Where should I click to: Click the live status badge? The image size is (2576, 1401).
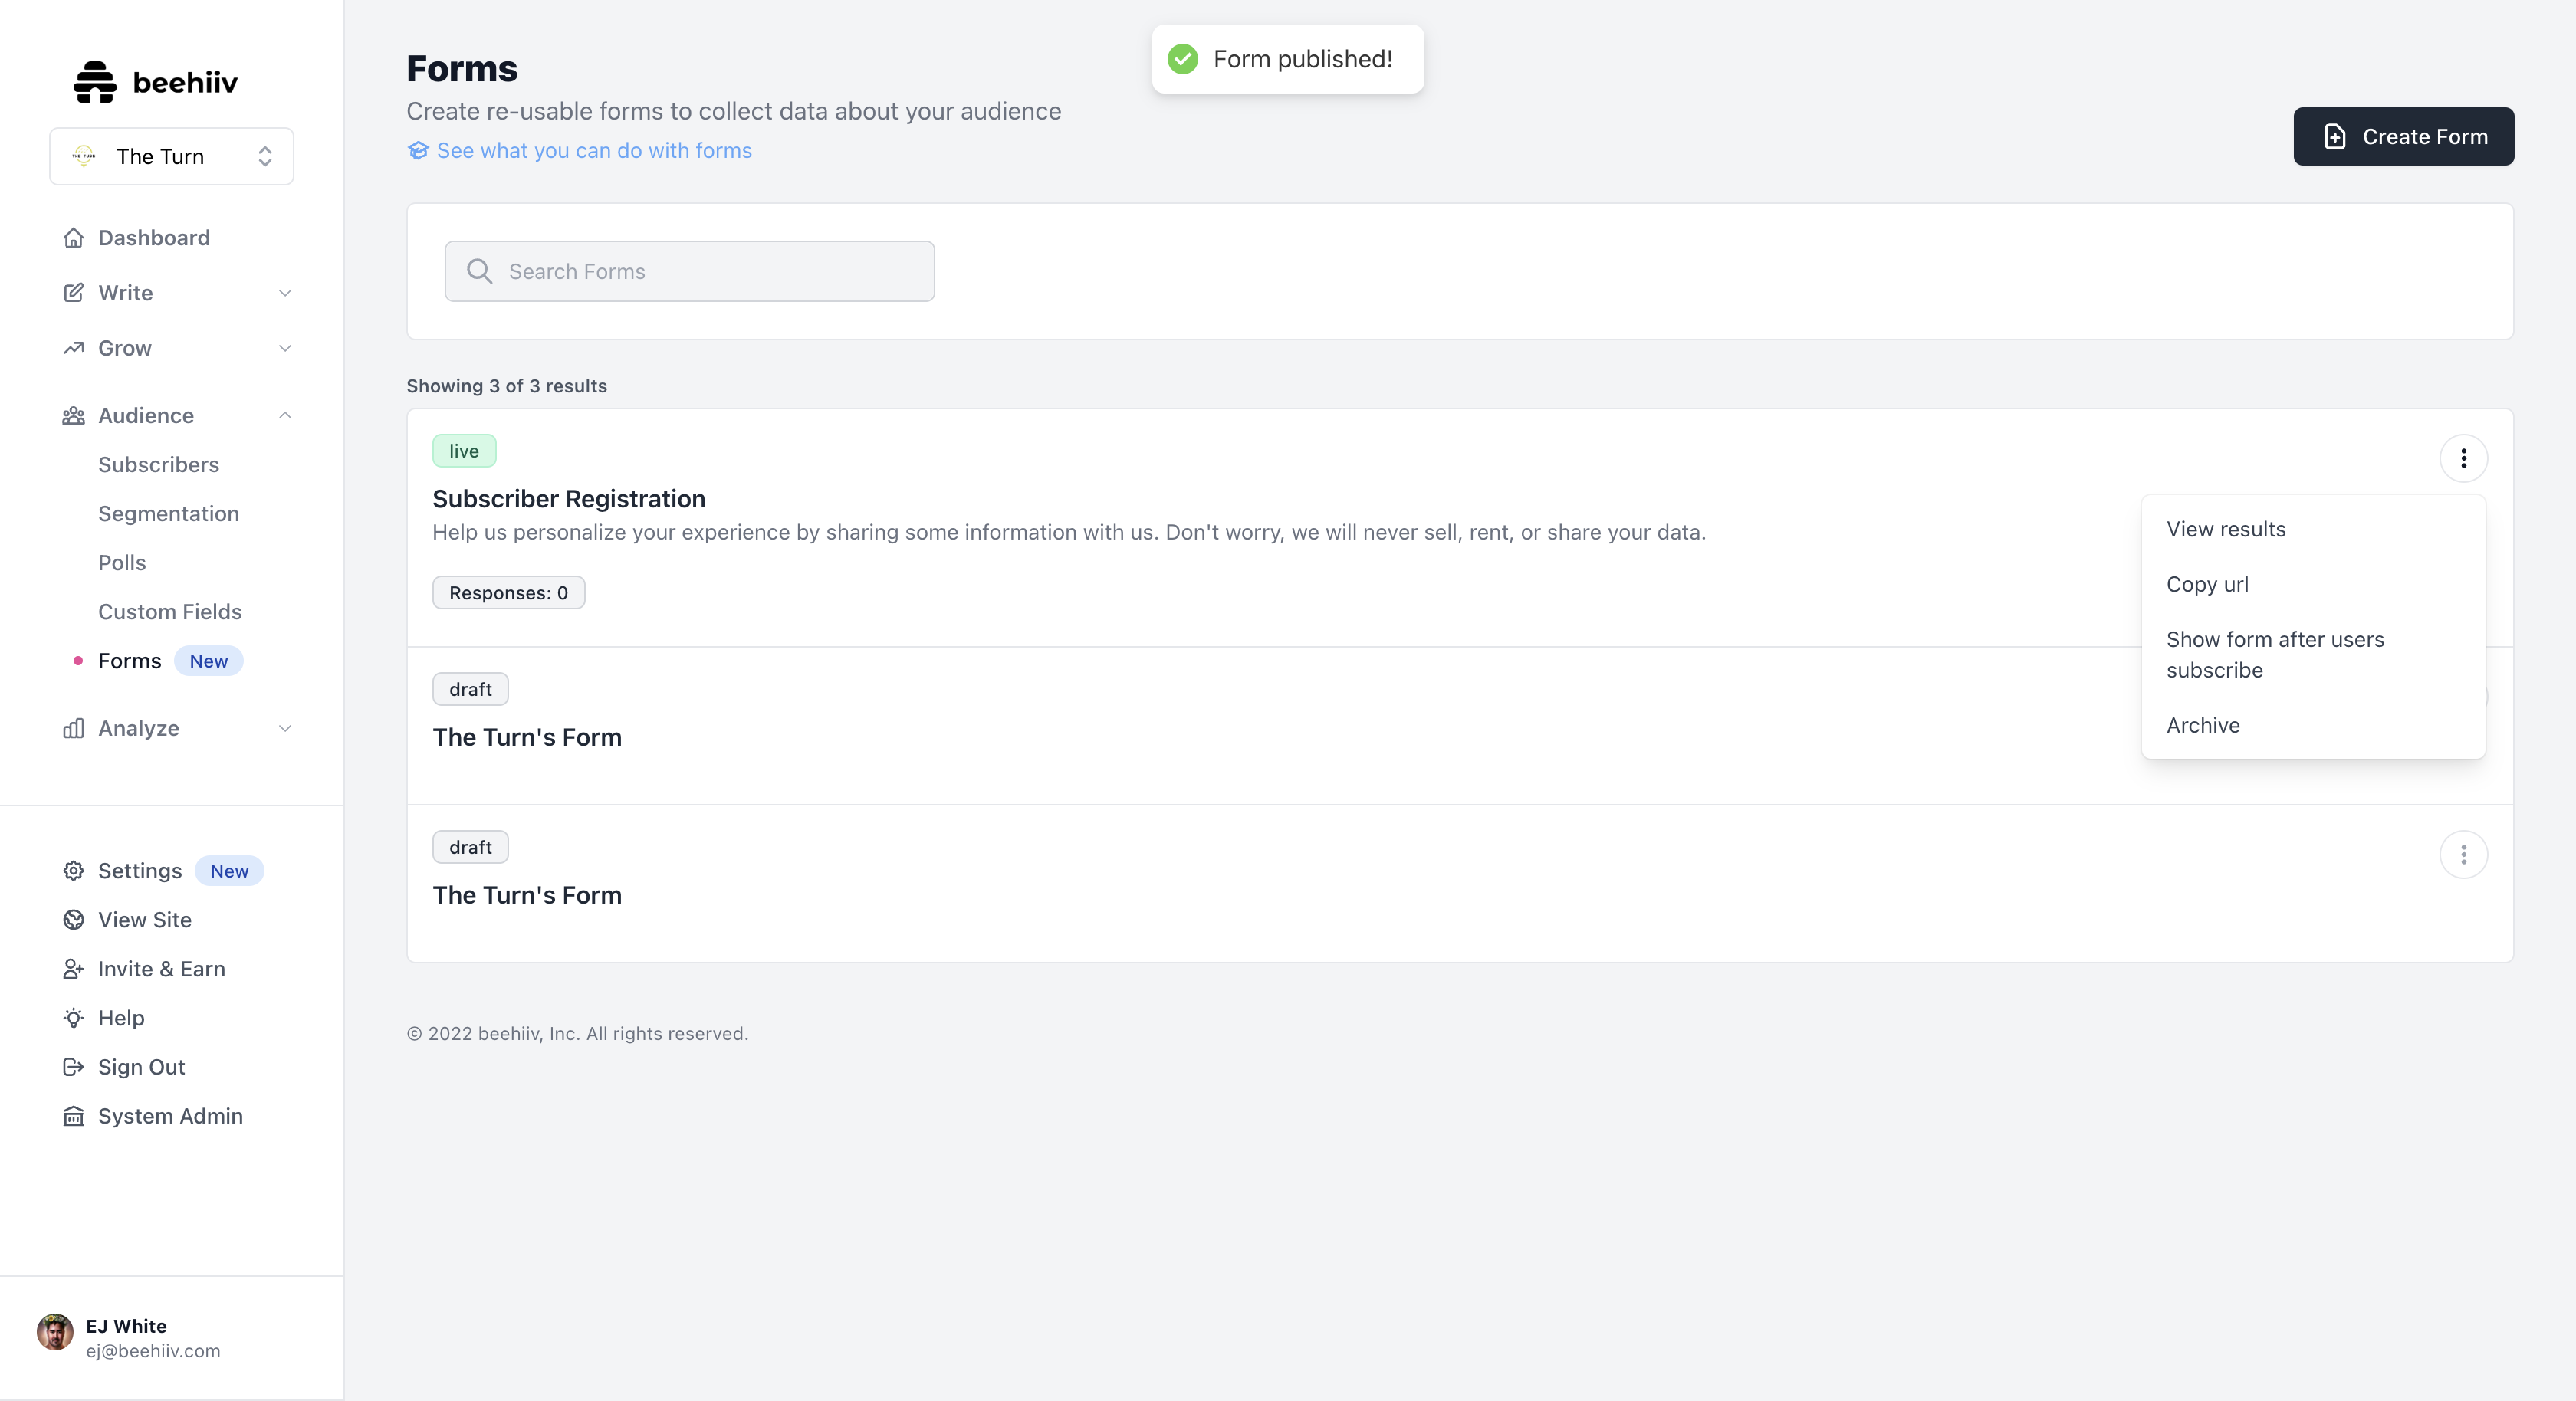[x=464, y=451]
